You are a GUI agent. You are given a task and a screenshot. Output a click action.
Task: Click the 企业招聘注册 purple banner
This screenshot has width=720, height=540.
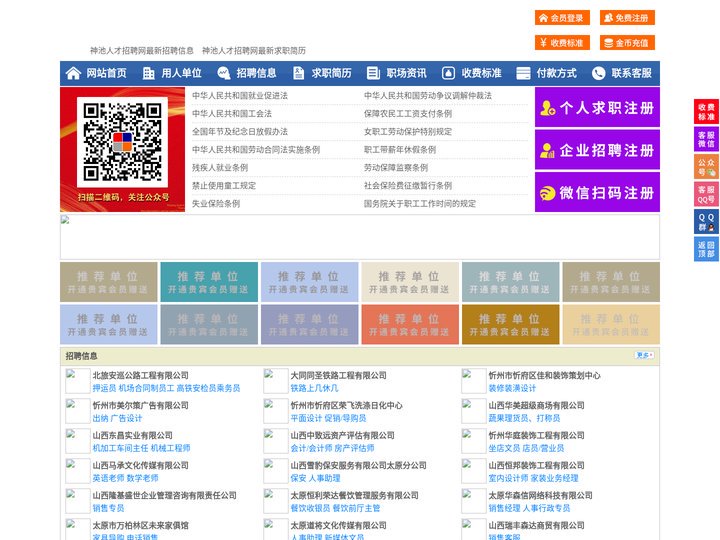click(597, 150)
